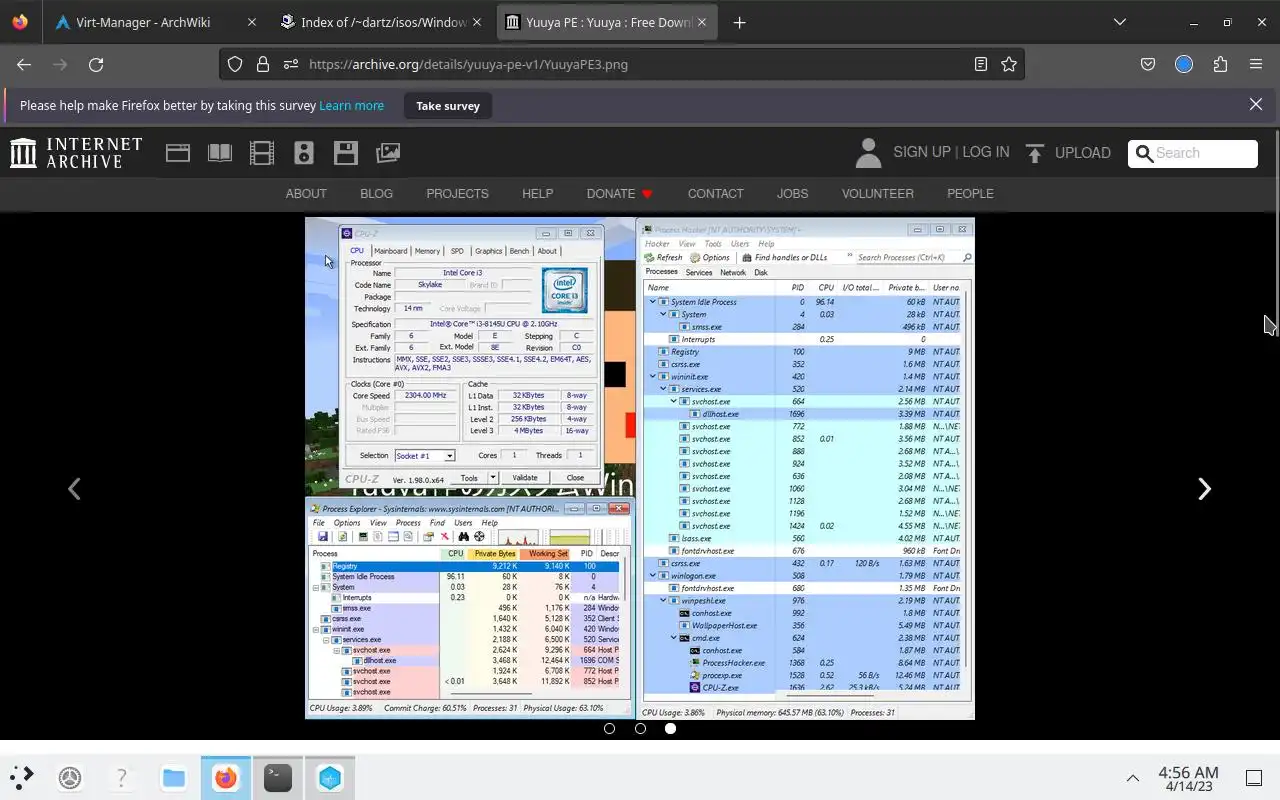
Task: Dismiss the Firefox survey notification bar
Action: (x=1256, y=104)
